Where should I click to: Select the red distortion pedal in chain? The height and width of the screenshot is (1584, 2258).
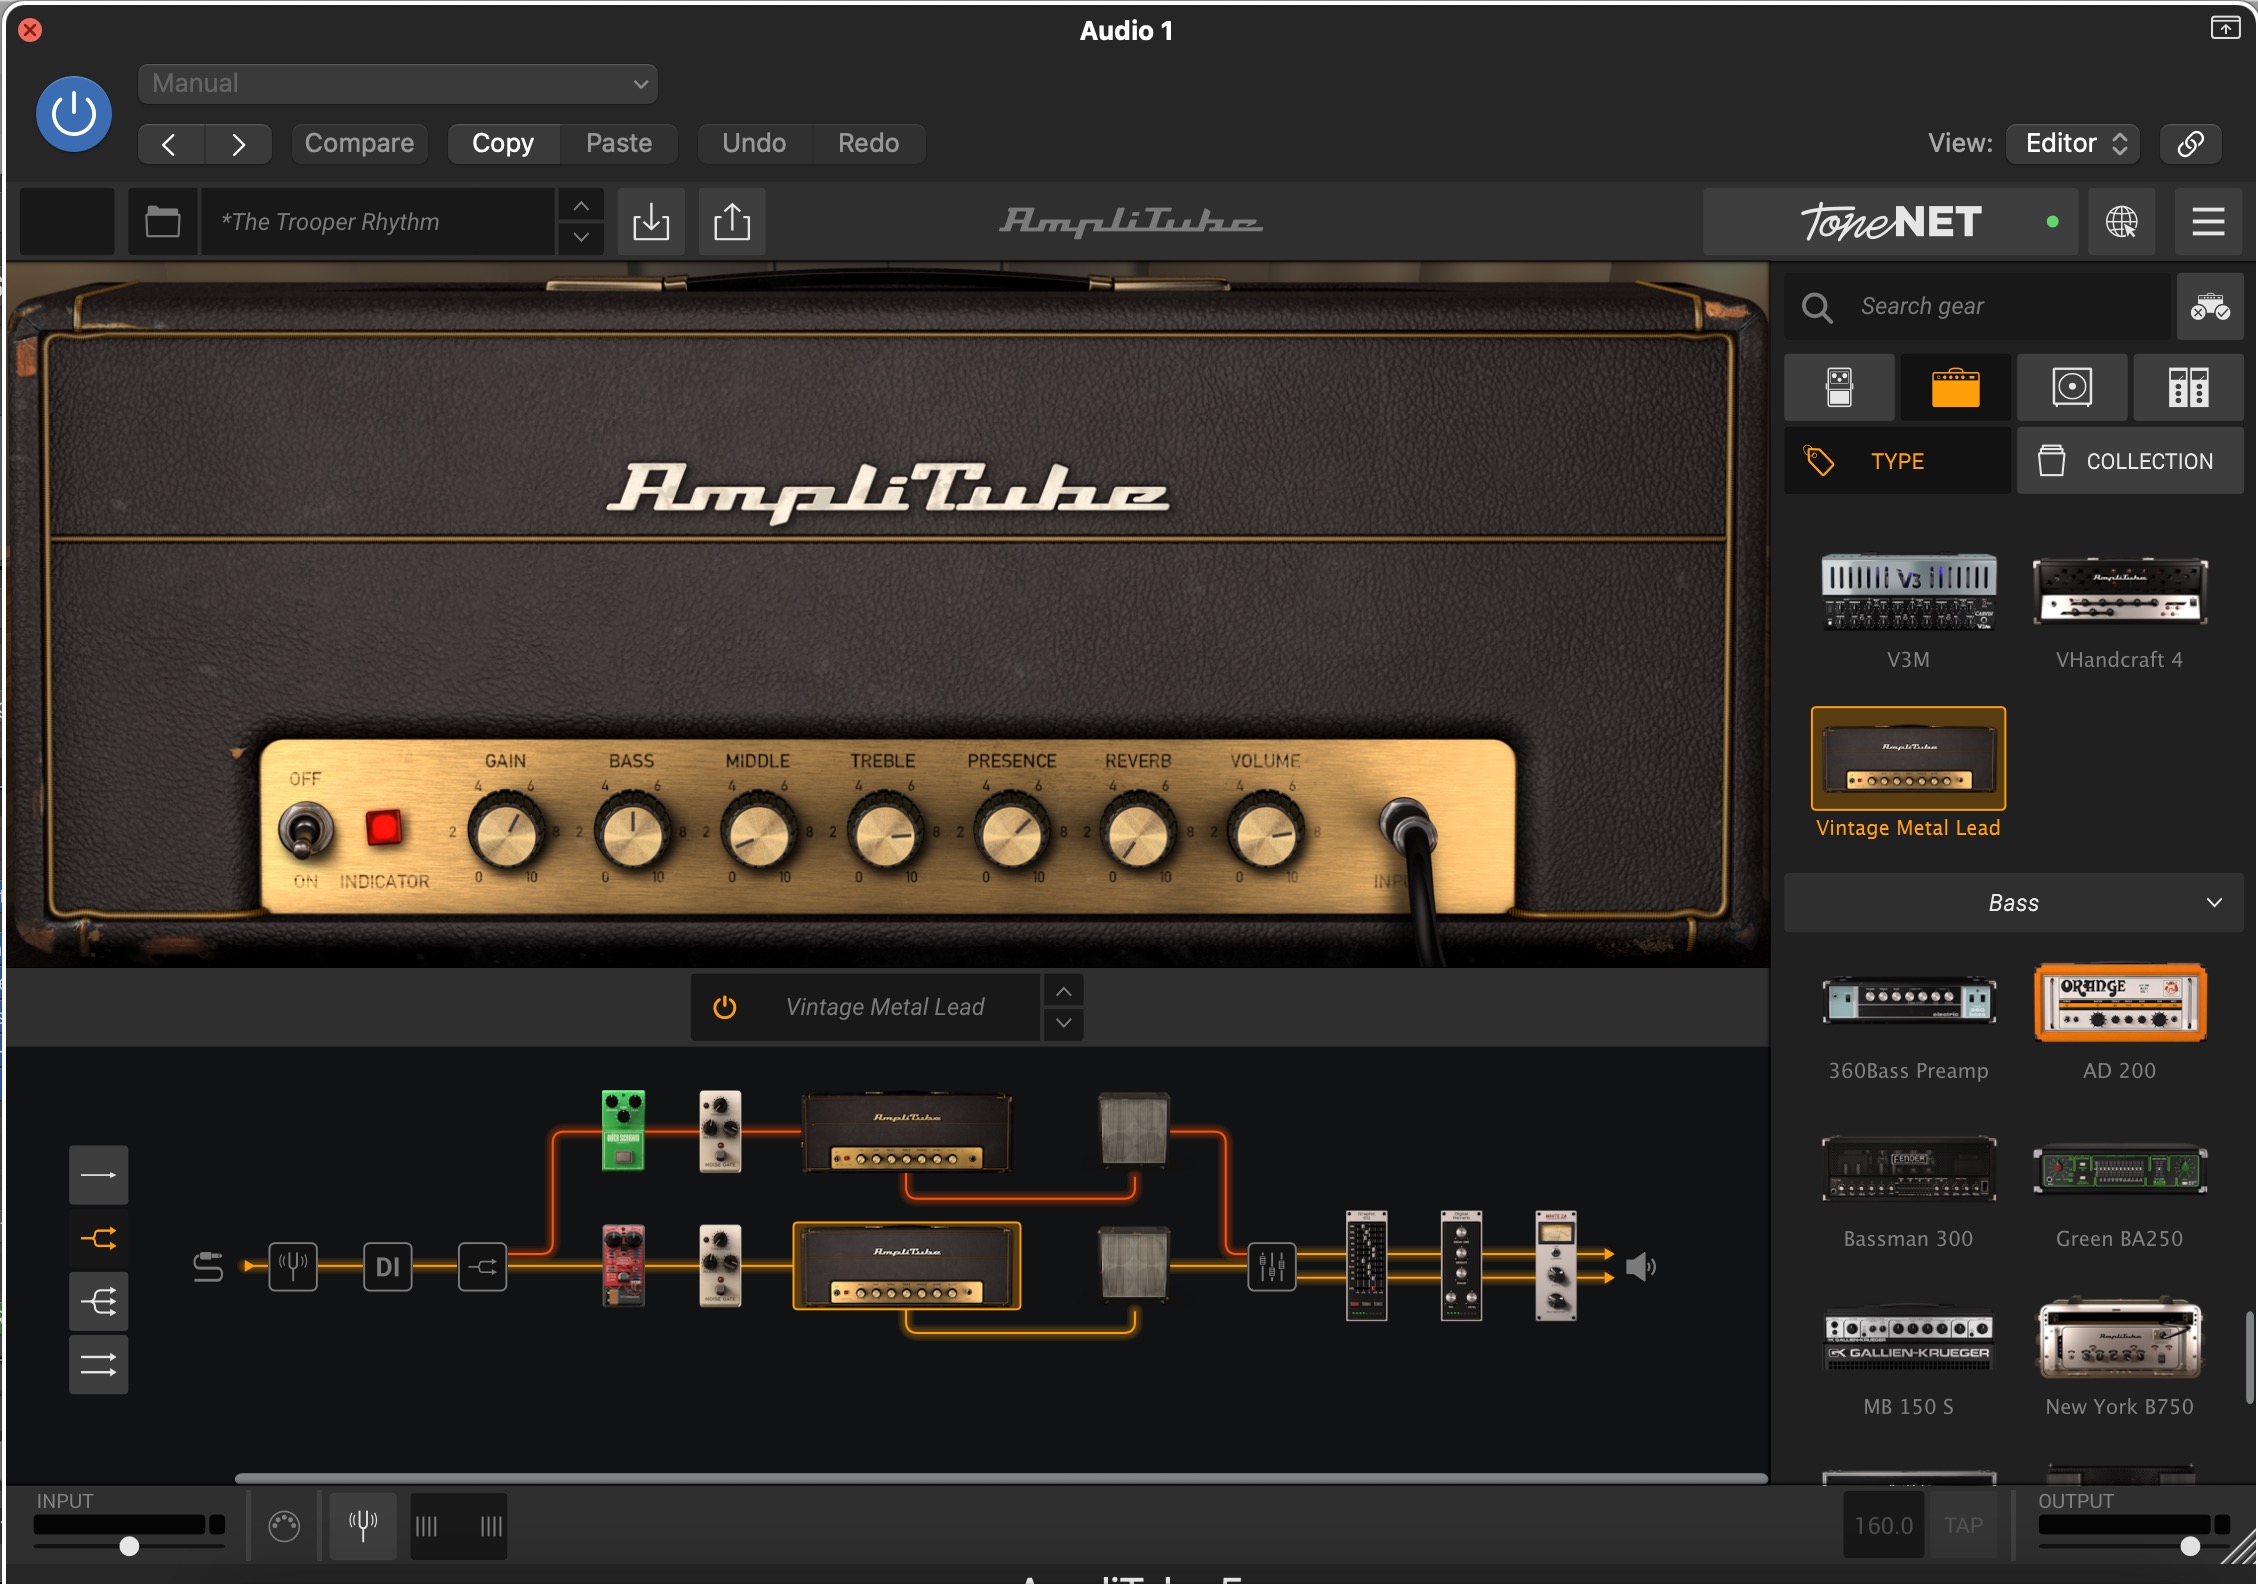click(x=623, y=1265)
